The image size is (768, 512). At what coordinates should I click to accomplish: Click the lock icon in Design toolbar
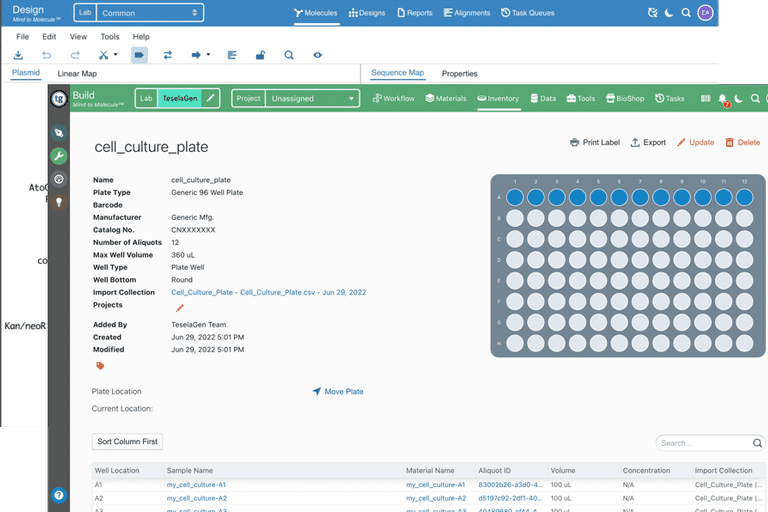tap(260, 55)
